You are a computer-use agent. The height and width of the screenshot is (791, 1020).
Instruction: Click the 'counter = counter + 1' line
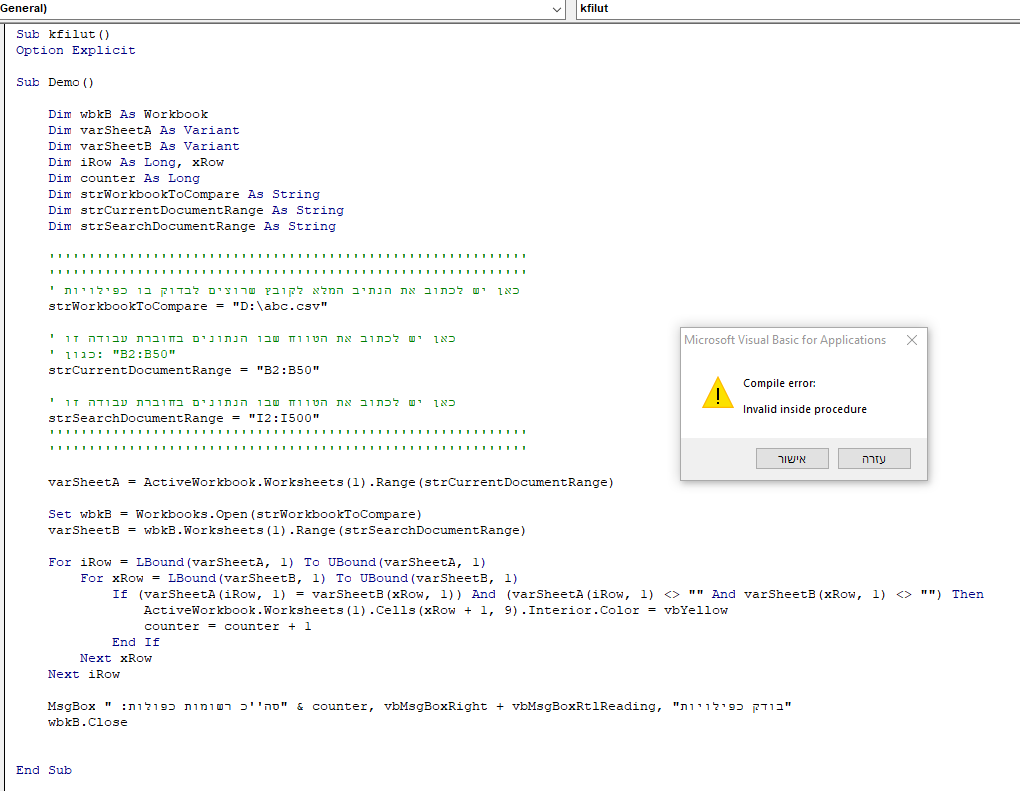[x=228, y=626]
